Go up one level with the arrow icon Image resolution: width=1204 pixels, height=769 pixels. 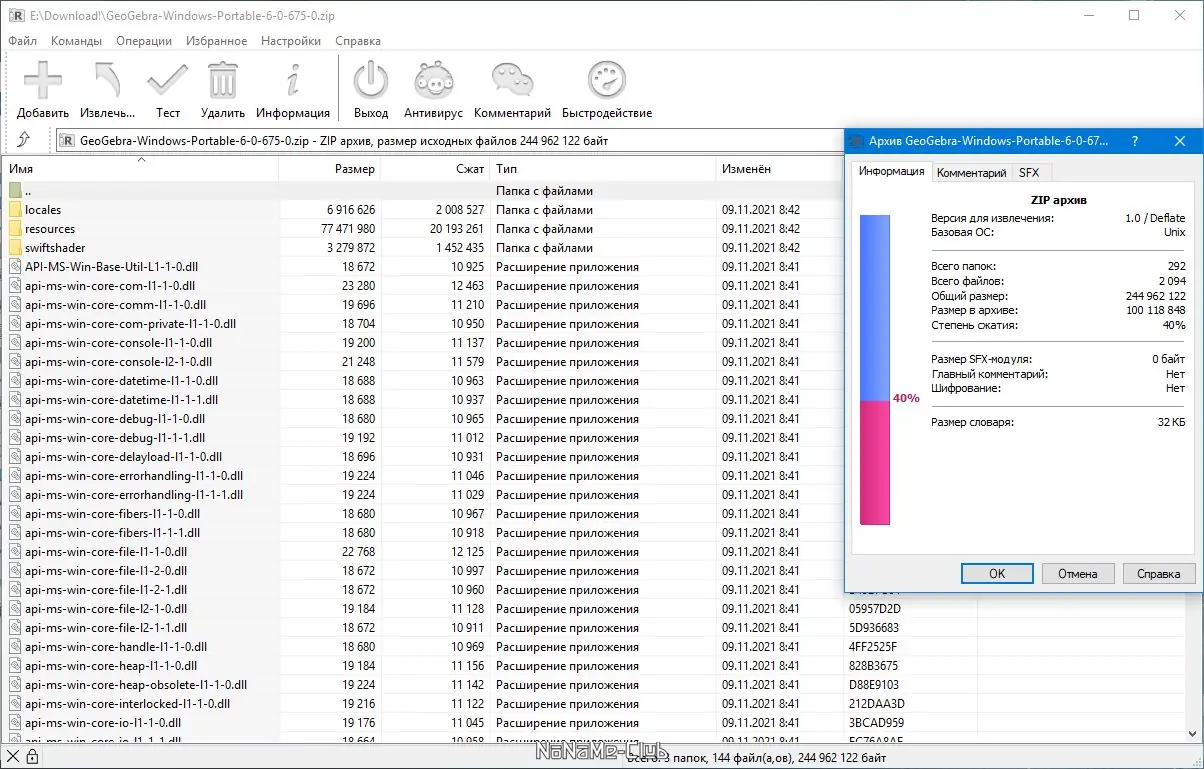(x=24, y=140)
